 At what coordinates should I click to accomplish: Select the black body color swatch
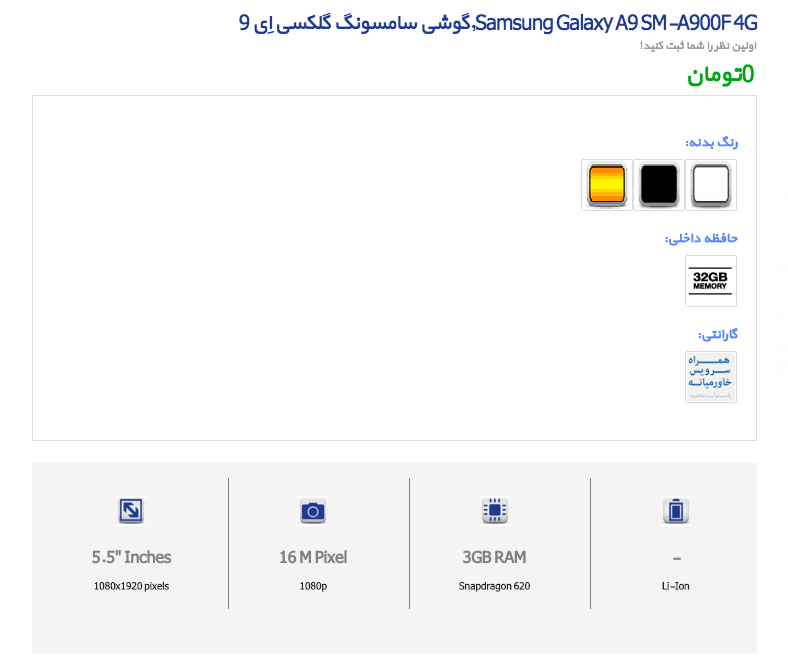tap(659, 184)
